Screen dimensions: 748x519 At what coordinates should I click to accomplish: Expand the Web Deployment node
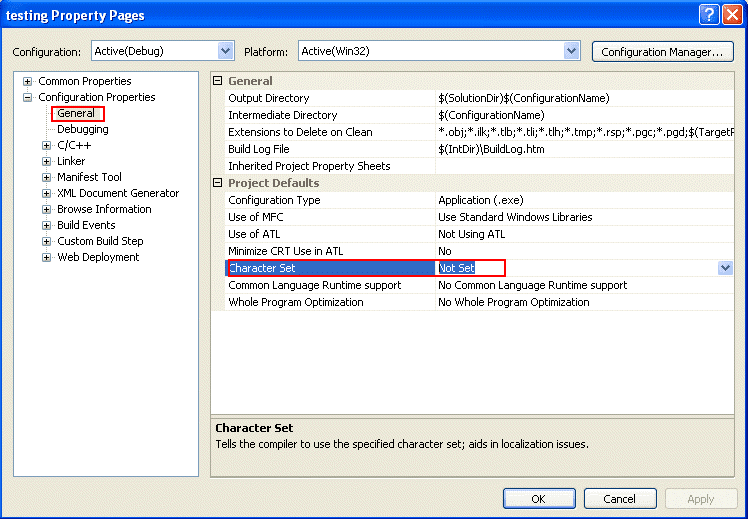click(x=46, y=258)
